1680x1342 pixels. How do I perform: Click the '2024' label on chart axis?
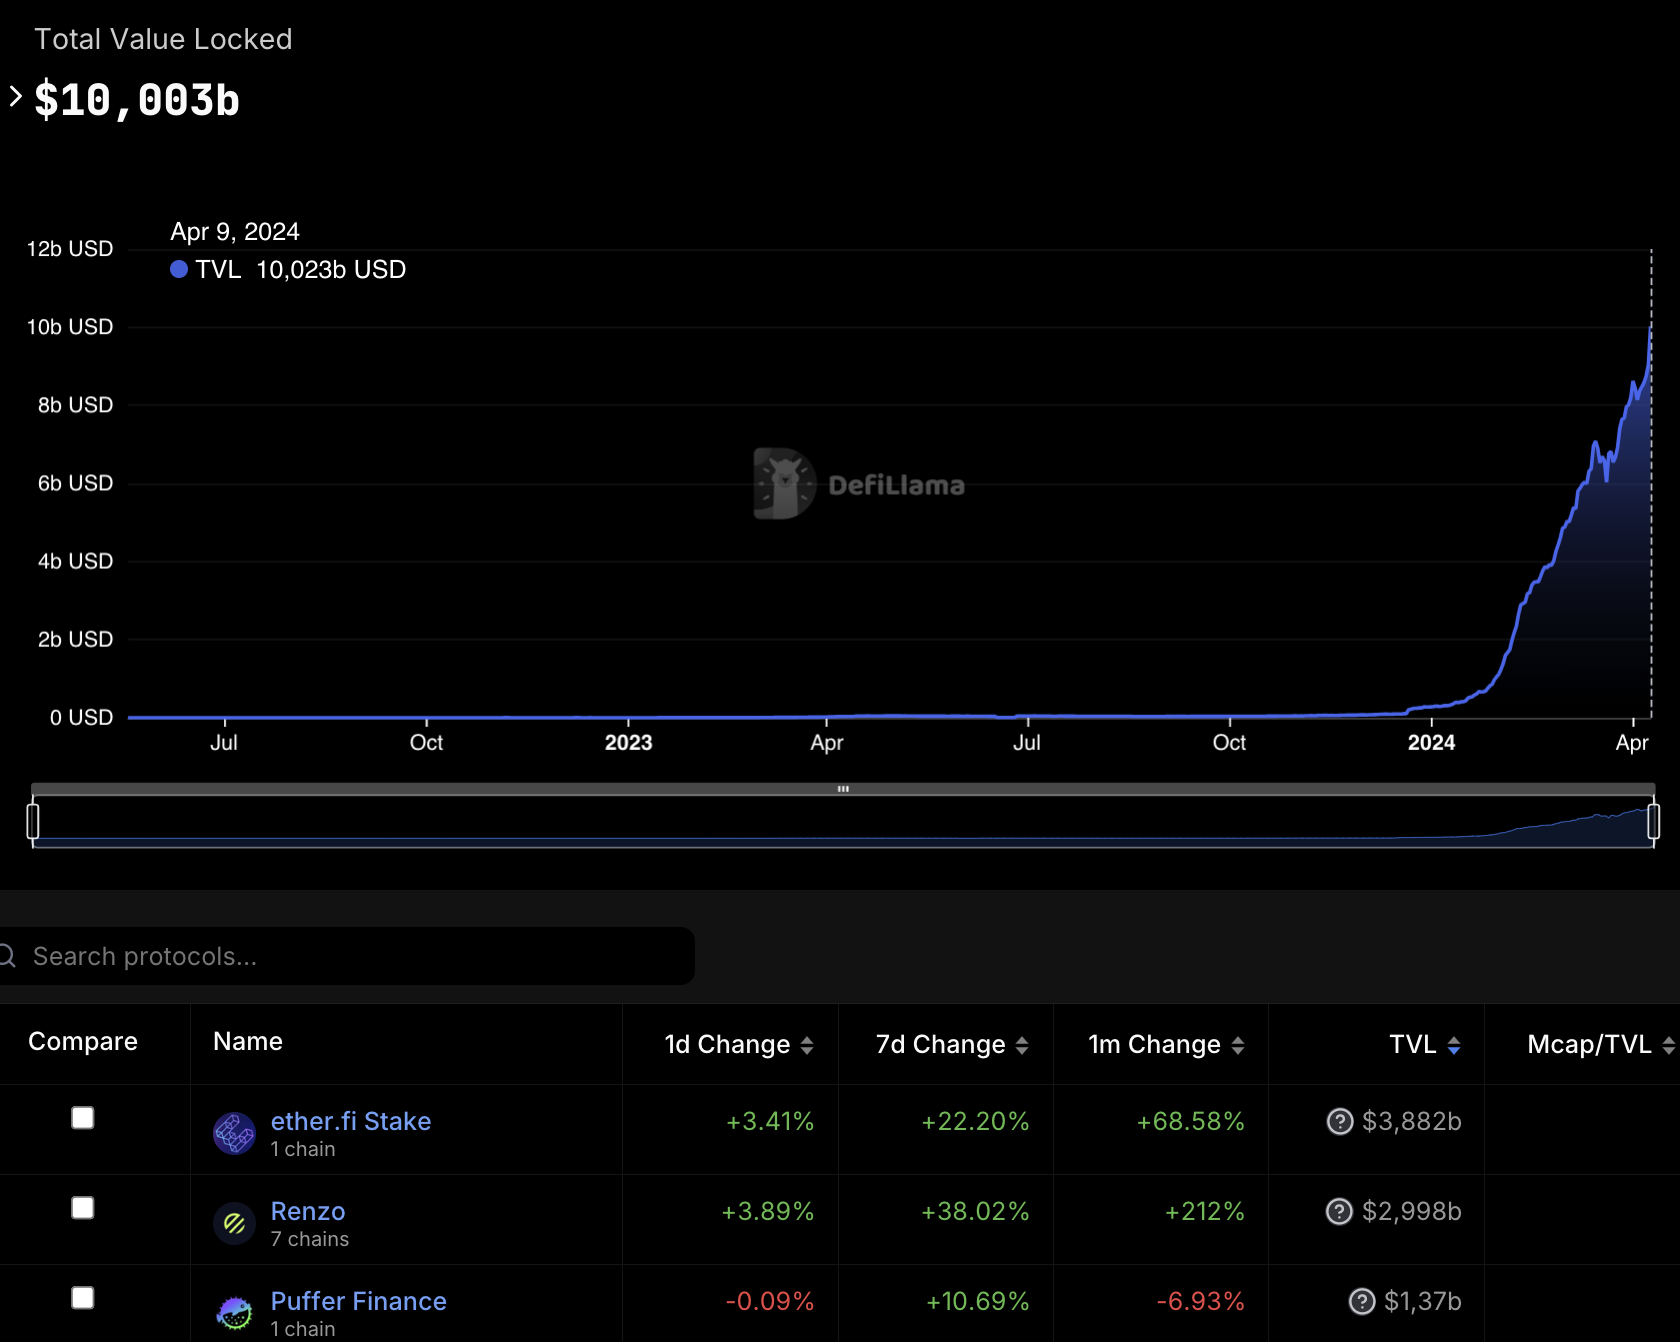point(1431,742)
